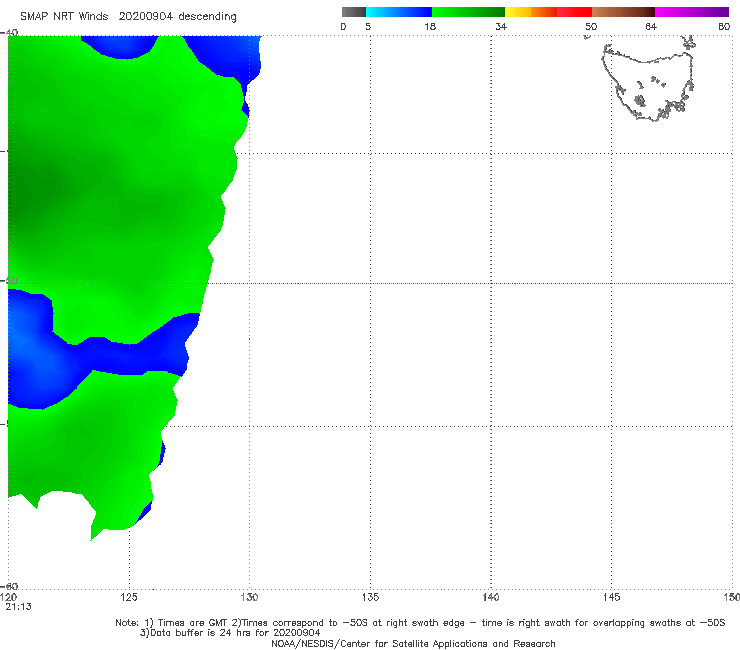Click the longitude label 145
The height and width of the screenshot is (650, 740).
coord(612,597)
